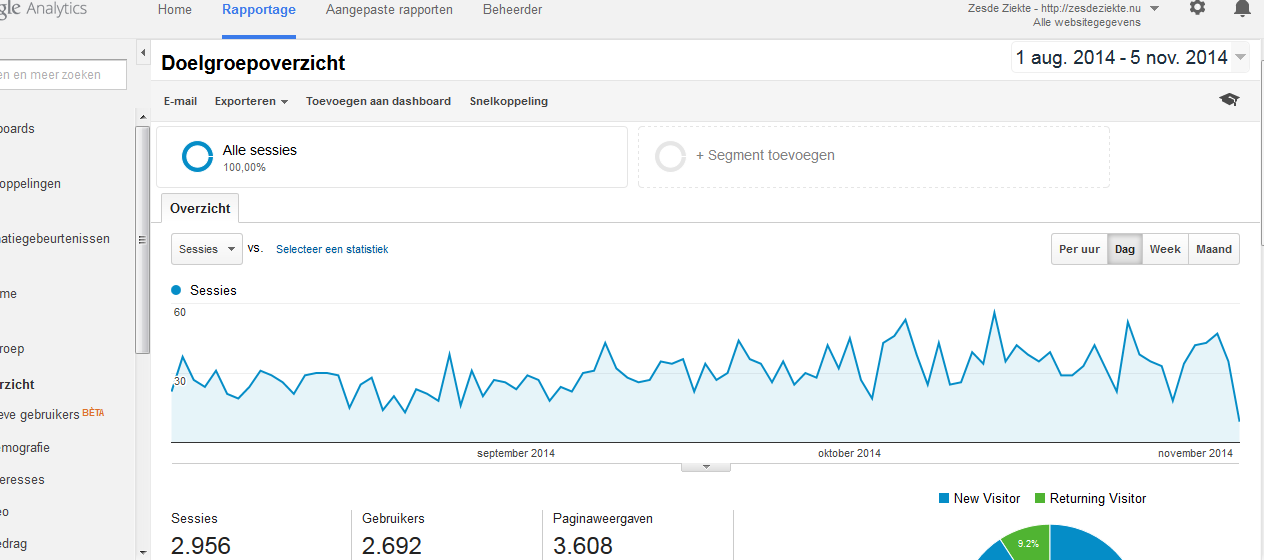Image resolution: width=1264 pixels, height=560 pixels.
Task: Click the oktober 2014 axis label
Action: tap(849, 453)
